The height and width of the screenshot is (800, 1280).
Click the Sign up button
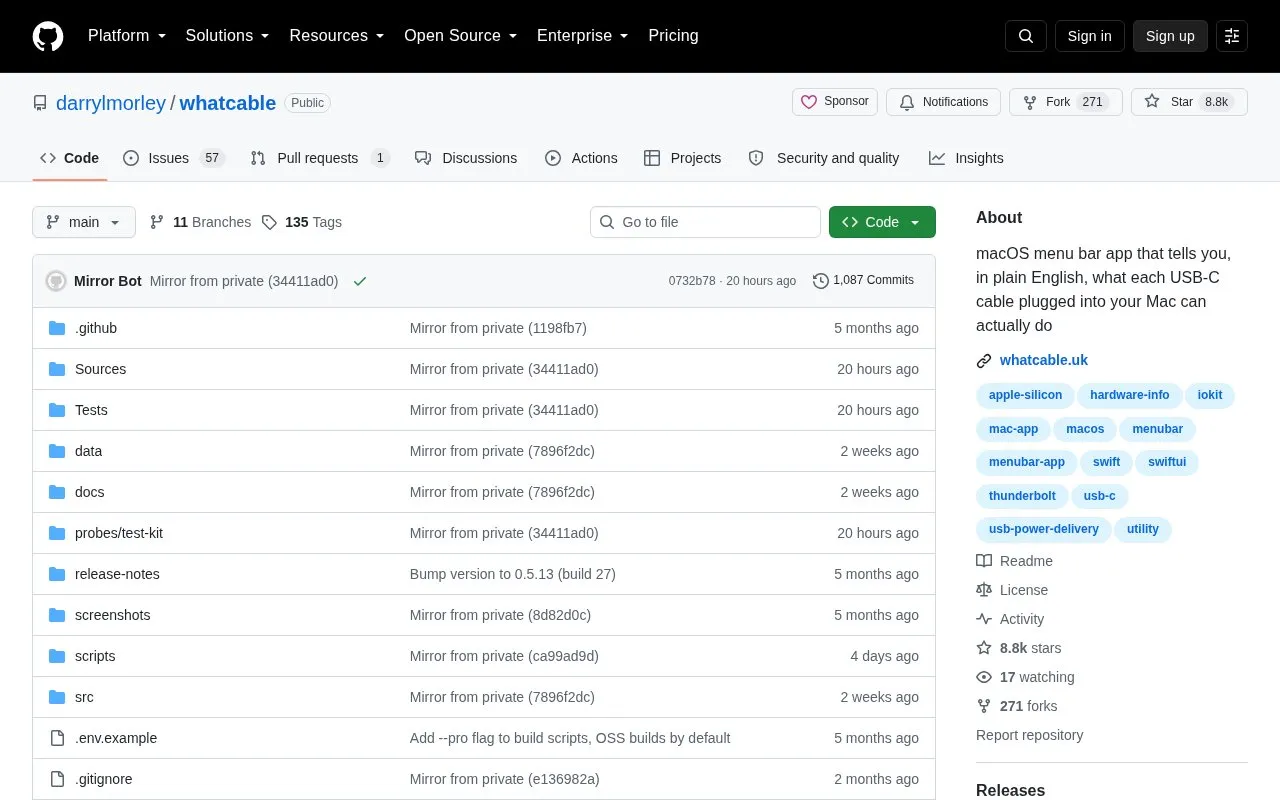pyautogui.click(x=1170, y=36)
